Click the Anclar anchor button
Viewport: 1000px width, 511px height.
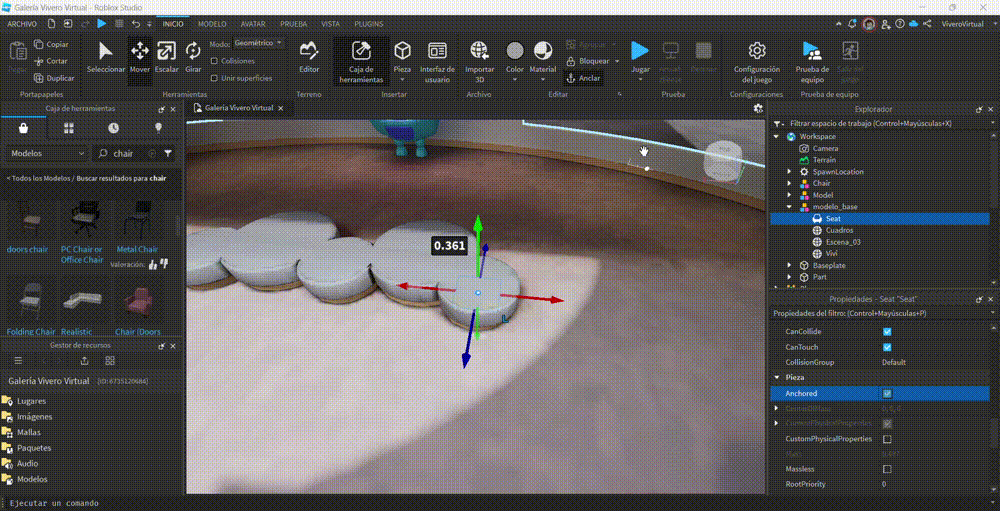[x=584, y=78]
